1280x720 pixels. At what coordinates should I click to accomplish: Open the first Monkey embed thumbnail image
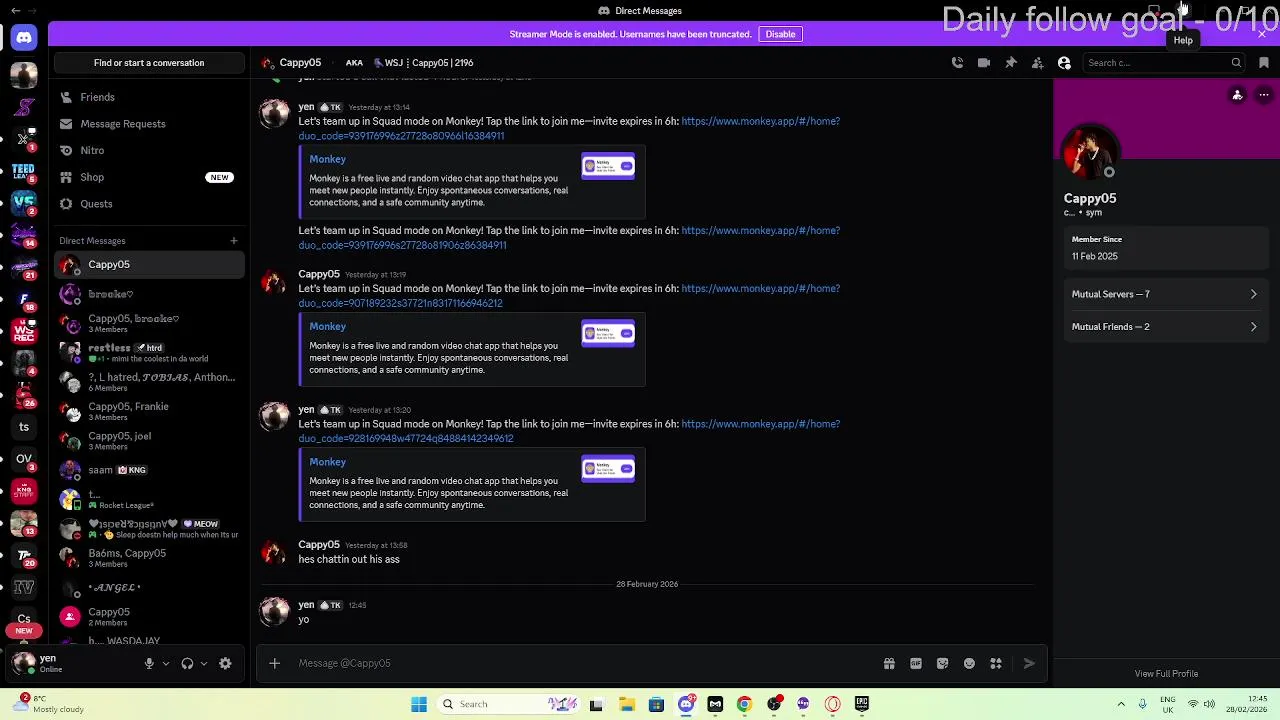(x=608, y=166)
